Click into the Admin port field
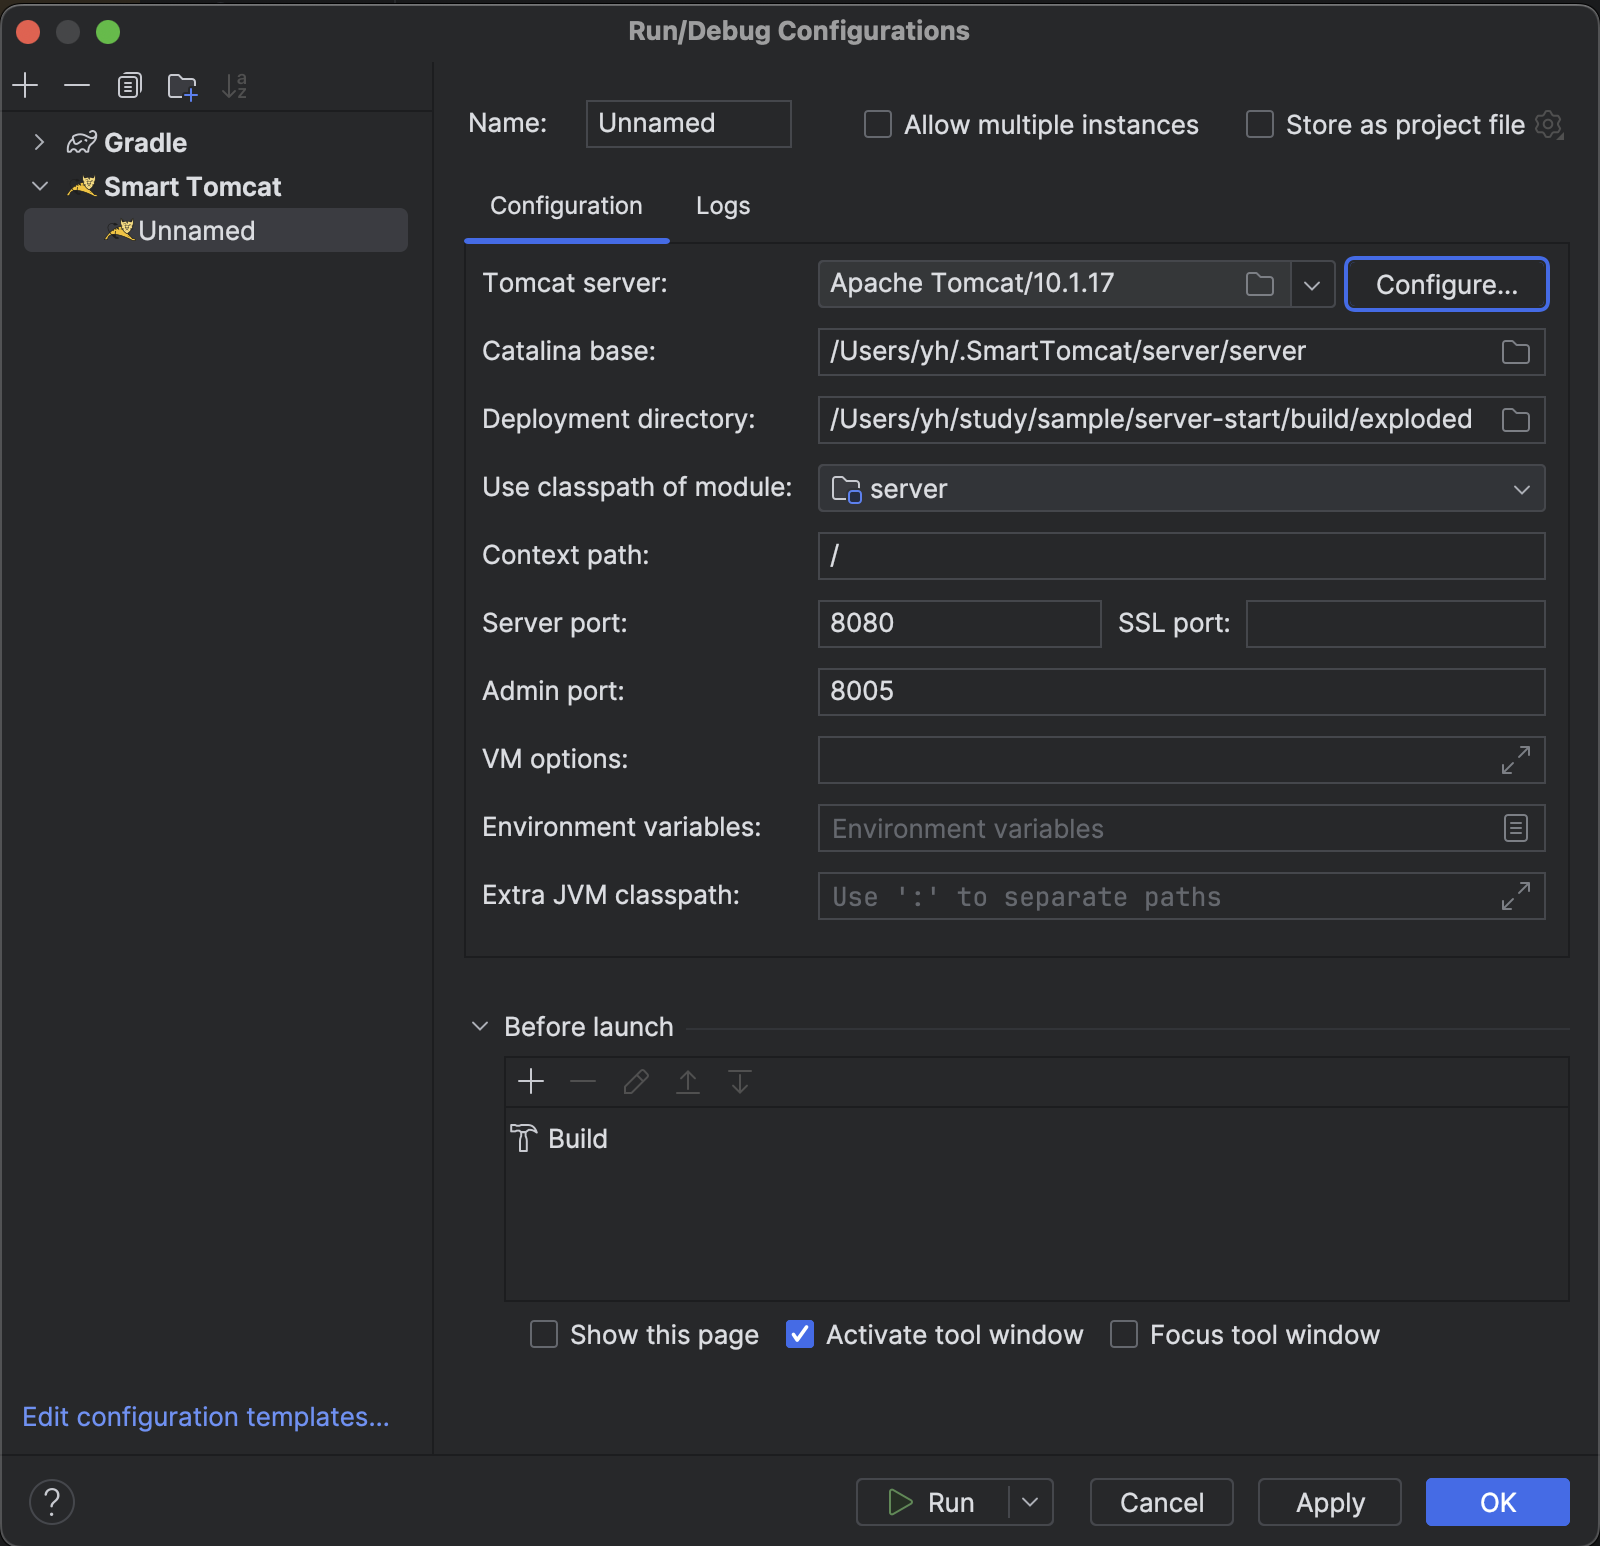Viewport: 1600px width, 1546px height. point(1182,692)
